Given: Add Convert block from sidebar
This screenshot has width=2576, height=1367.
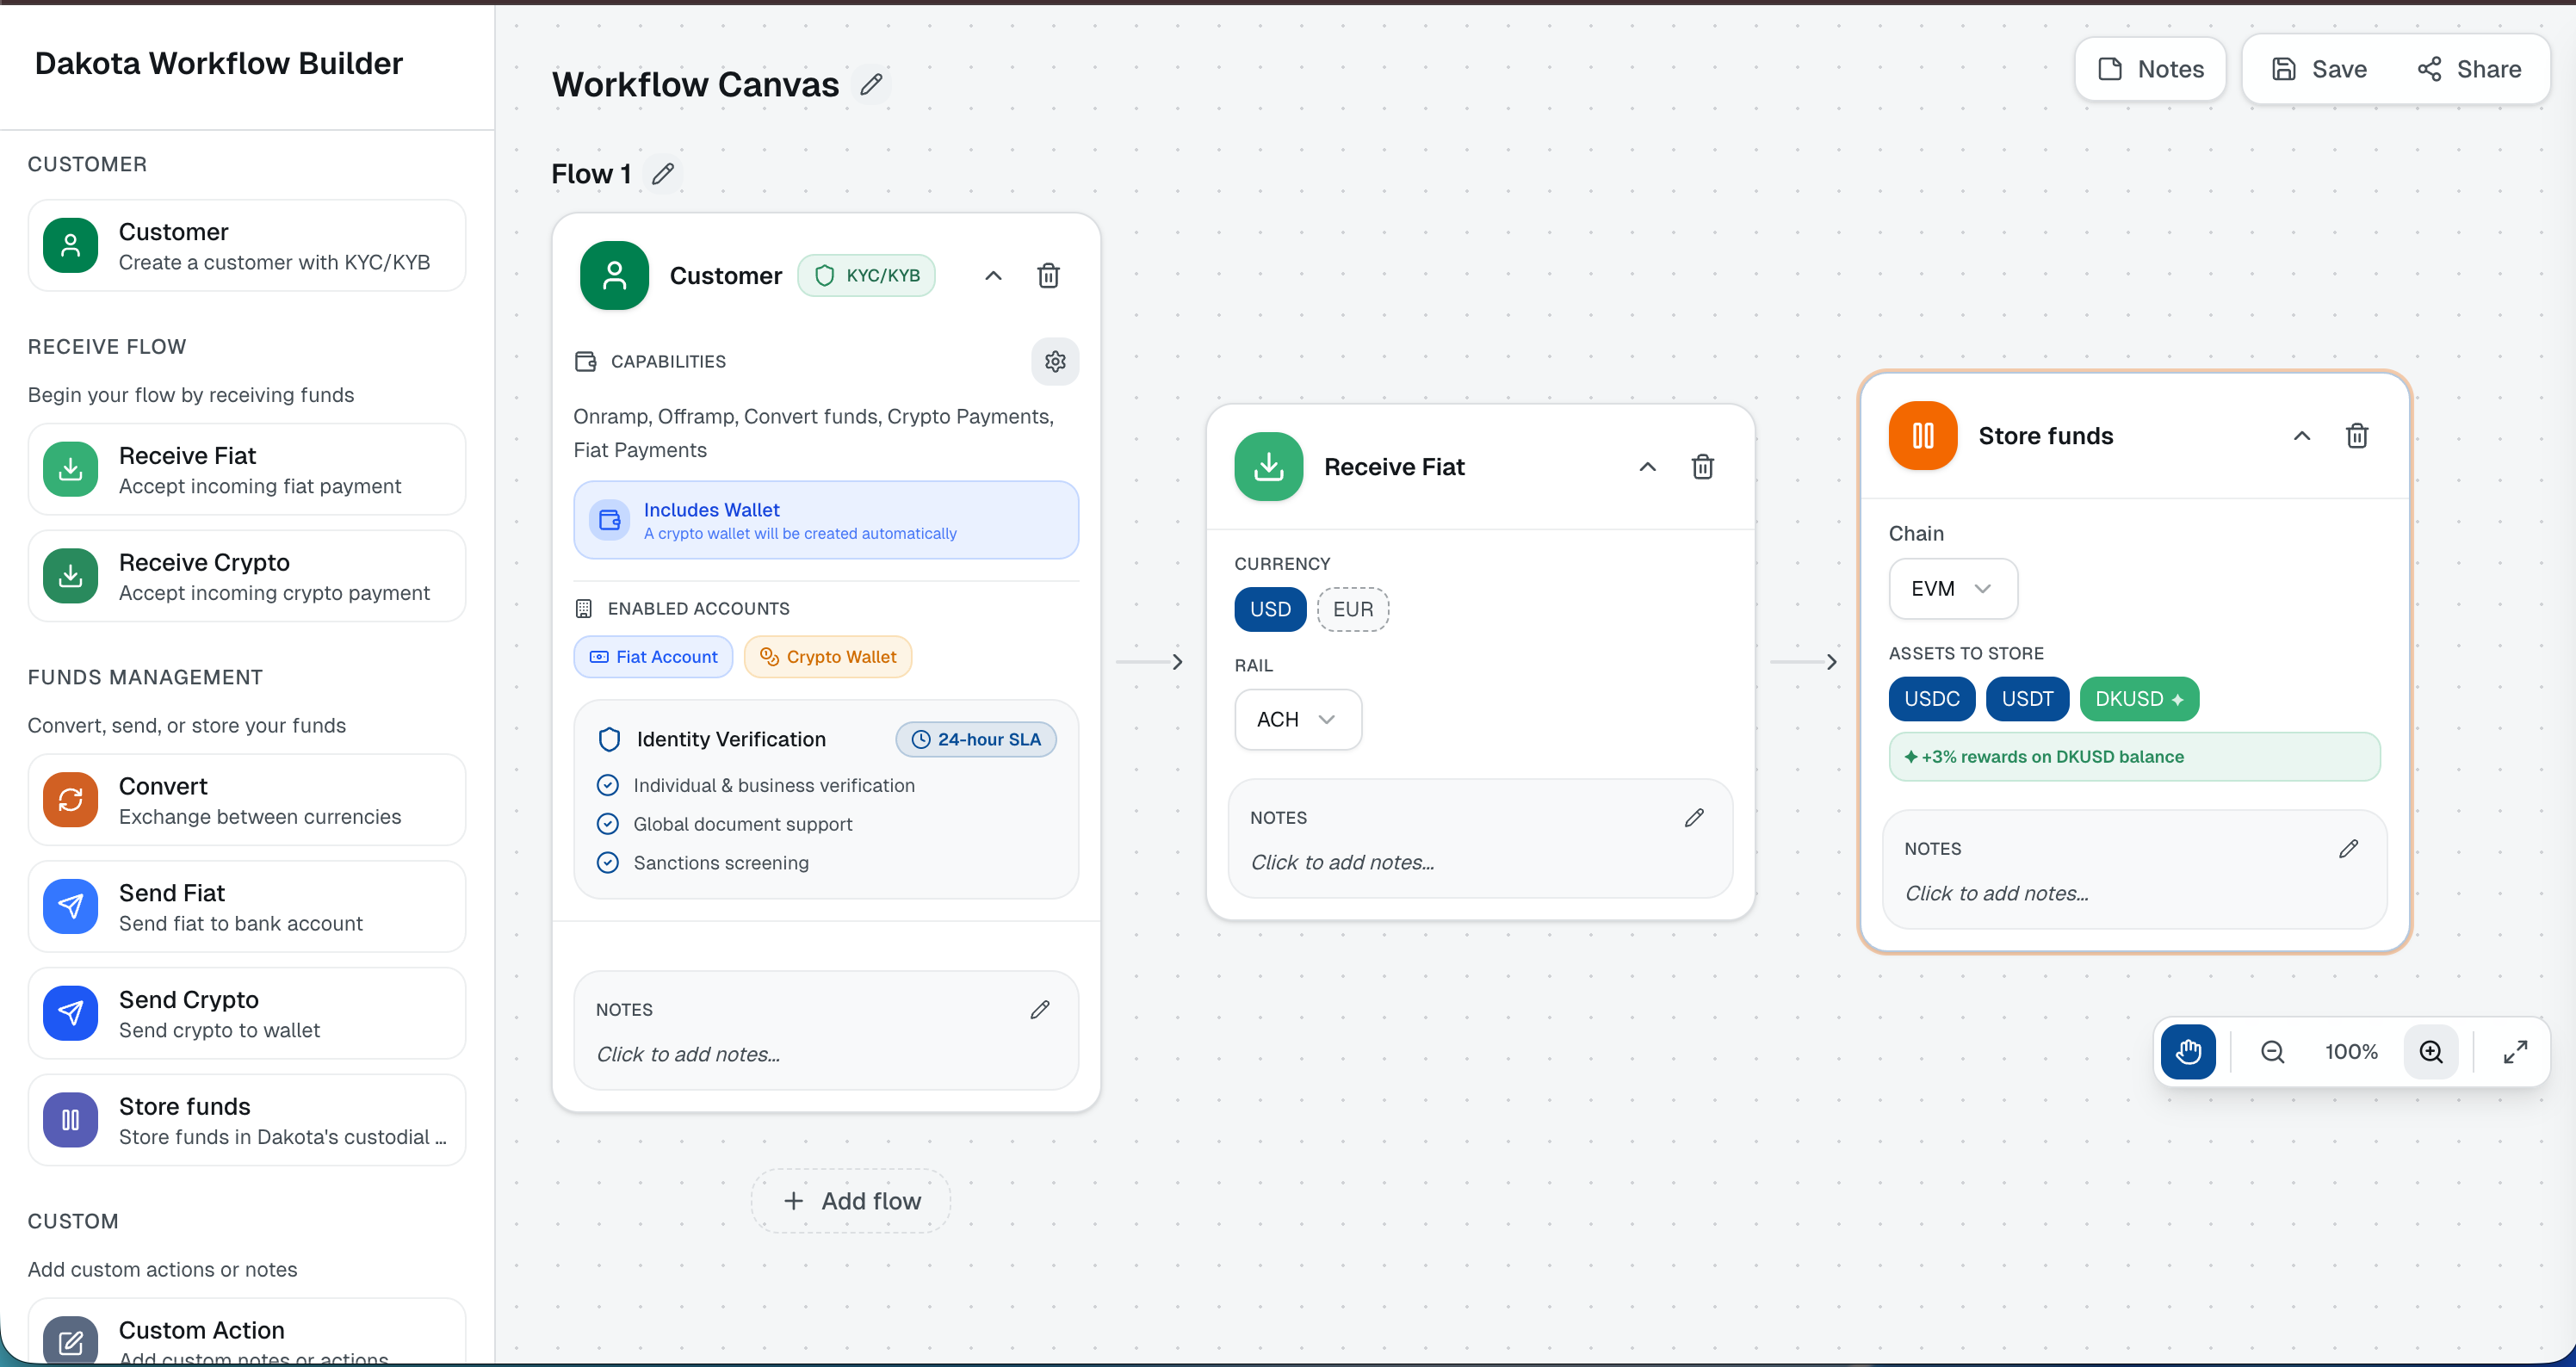Looking at the screenshot, I should point(246,800).
